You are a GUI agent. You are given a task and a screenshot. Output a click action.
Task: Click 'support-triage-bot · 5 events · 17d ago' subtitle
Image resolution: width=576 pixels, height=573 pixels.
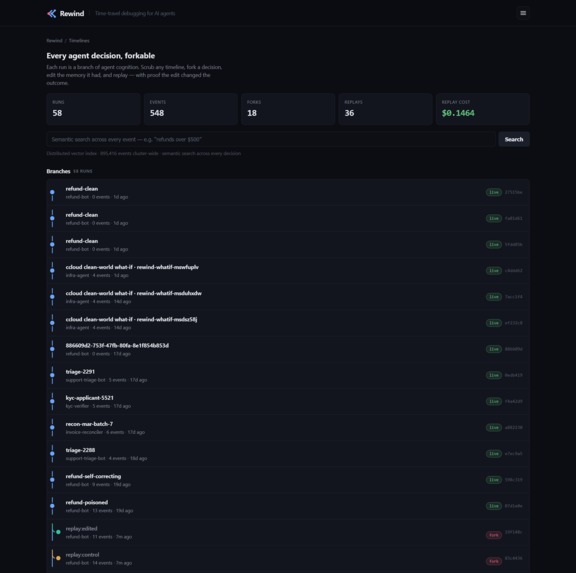(x=106, y=380)
